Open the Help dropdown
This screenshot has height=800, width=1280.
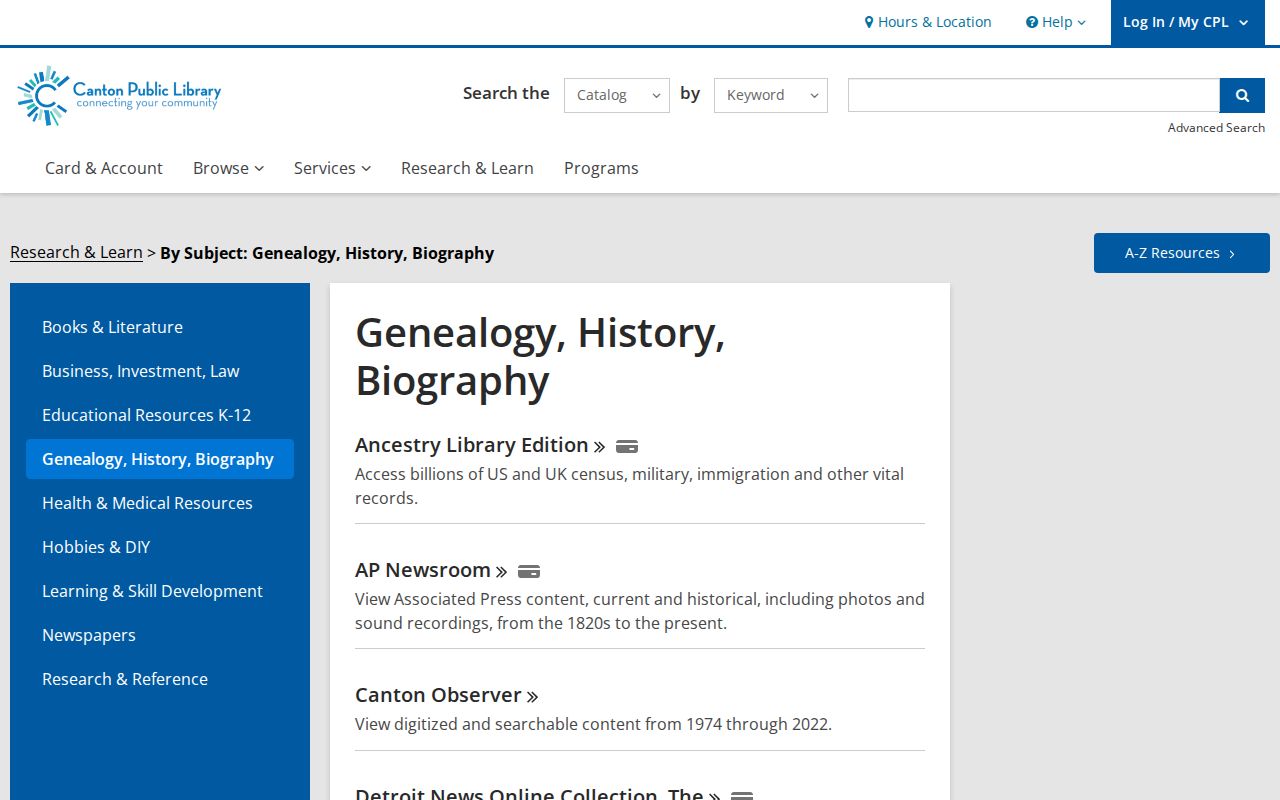1055,22
